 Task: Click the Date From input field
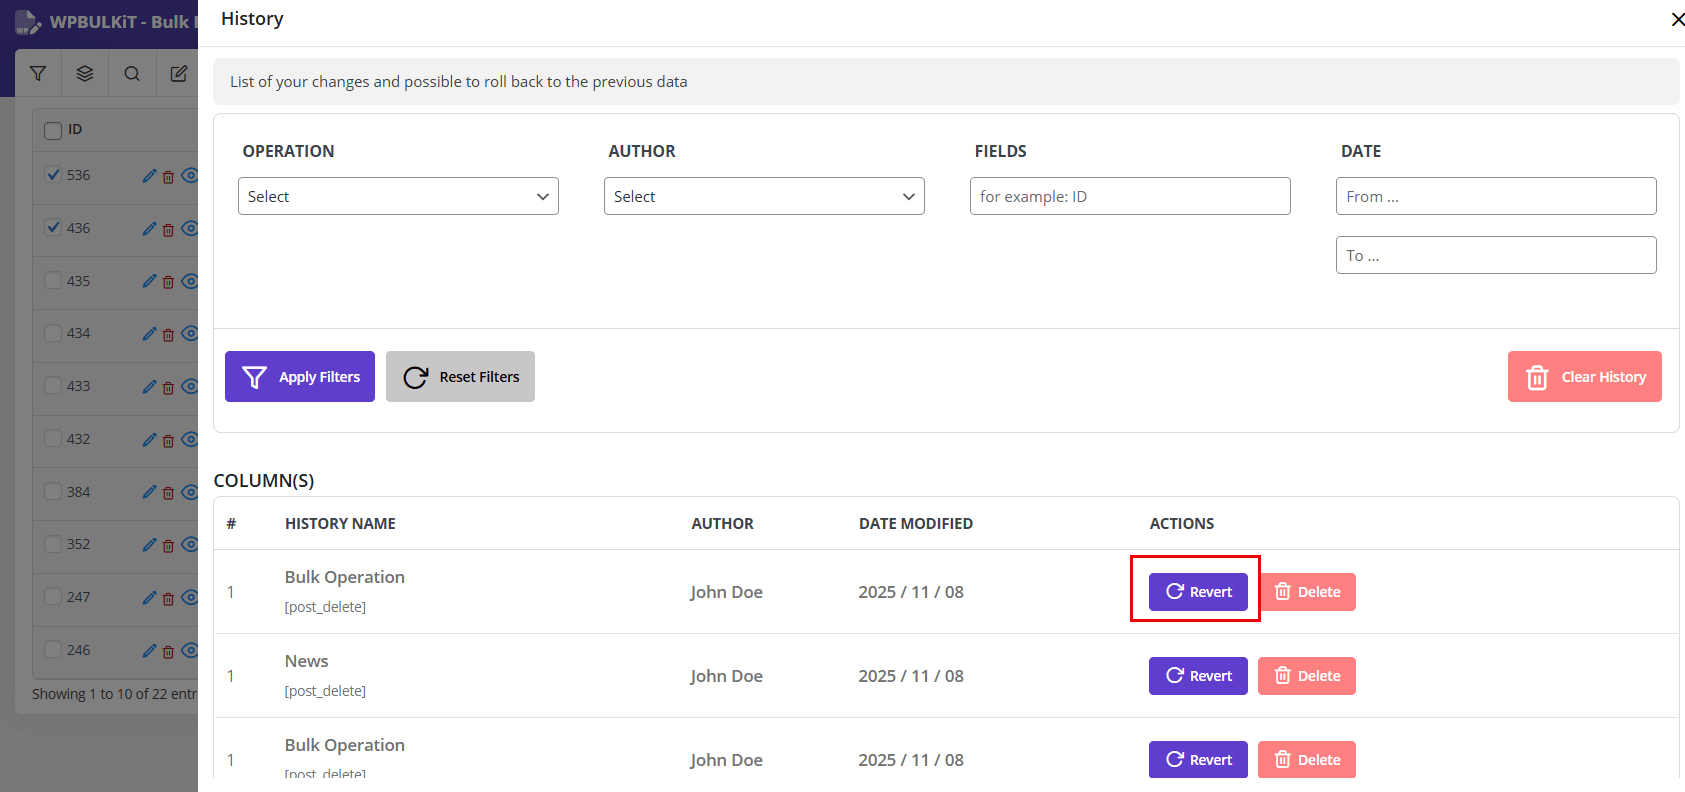coord(1495,196)
